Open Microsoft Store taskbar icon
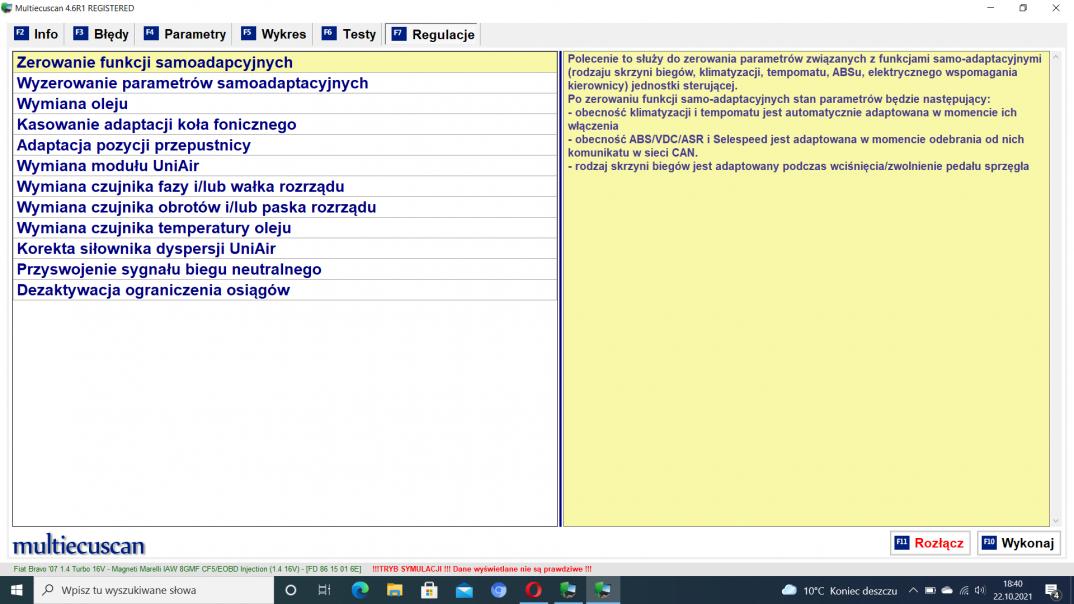This screenshot has width=1074, height=604. [429, 590]
